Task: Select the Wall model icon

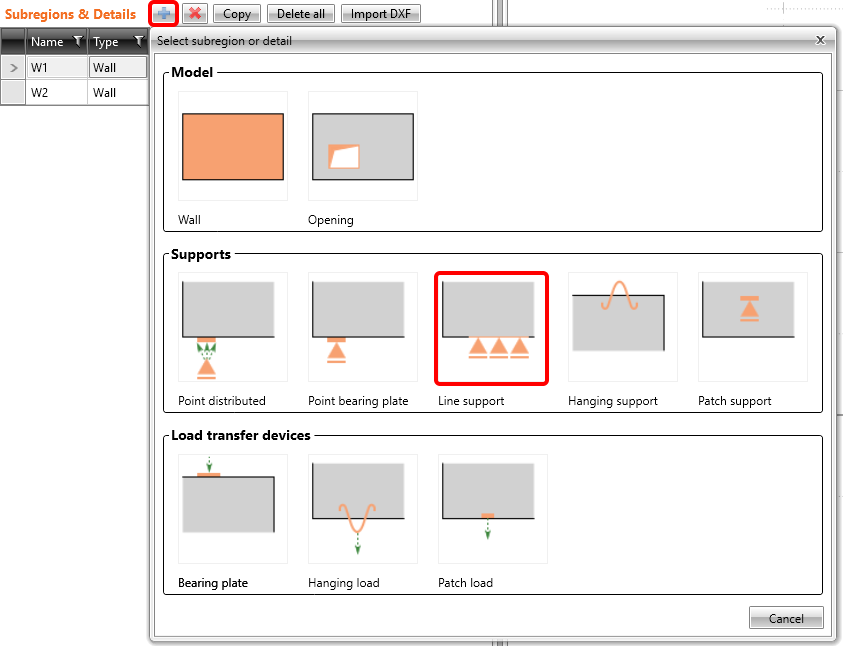Action: (x=232, y=146)
